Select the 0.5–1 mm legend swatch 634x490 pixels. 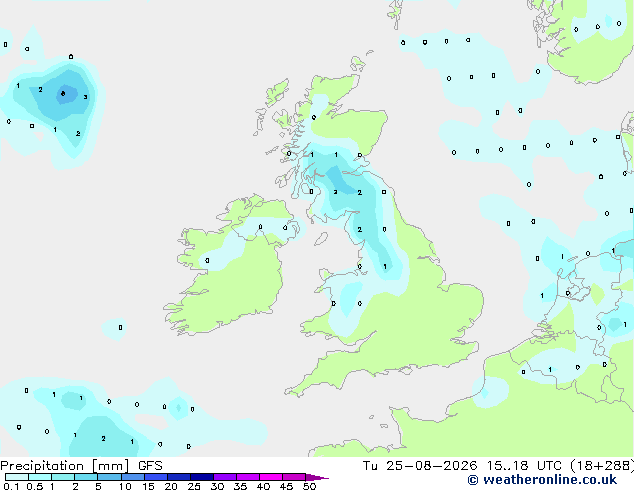[x=40, y=477]
